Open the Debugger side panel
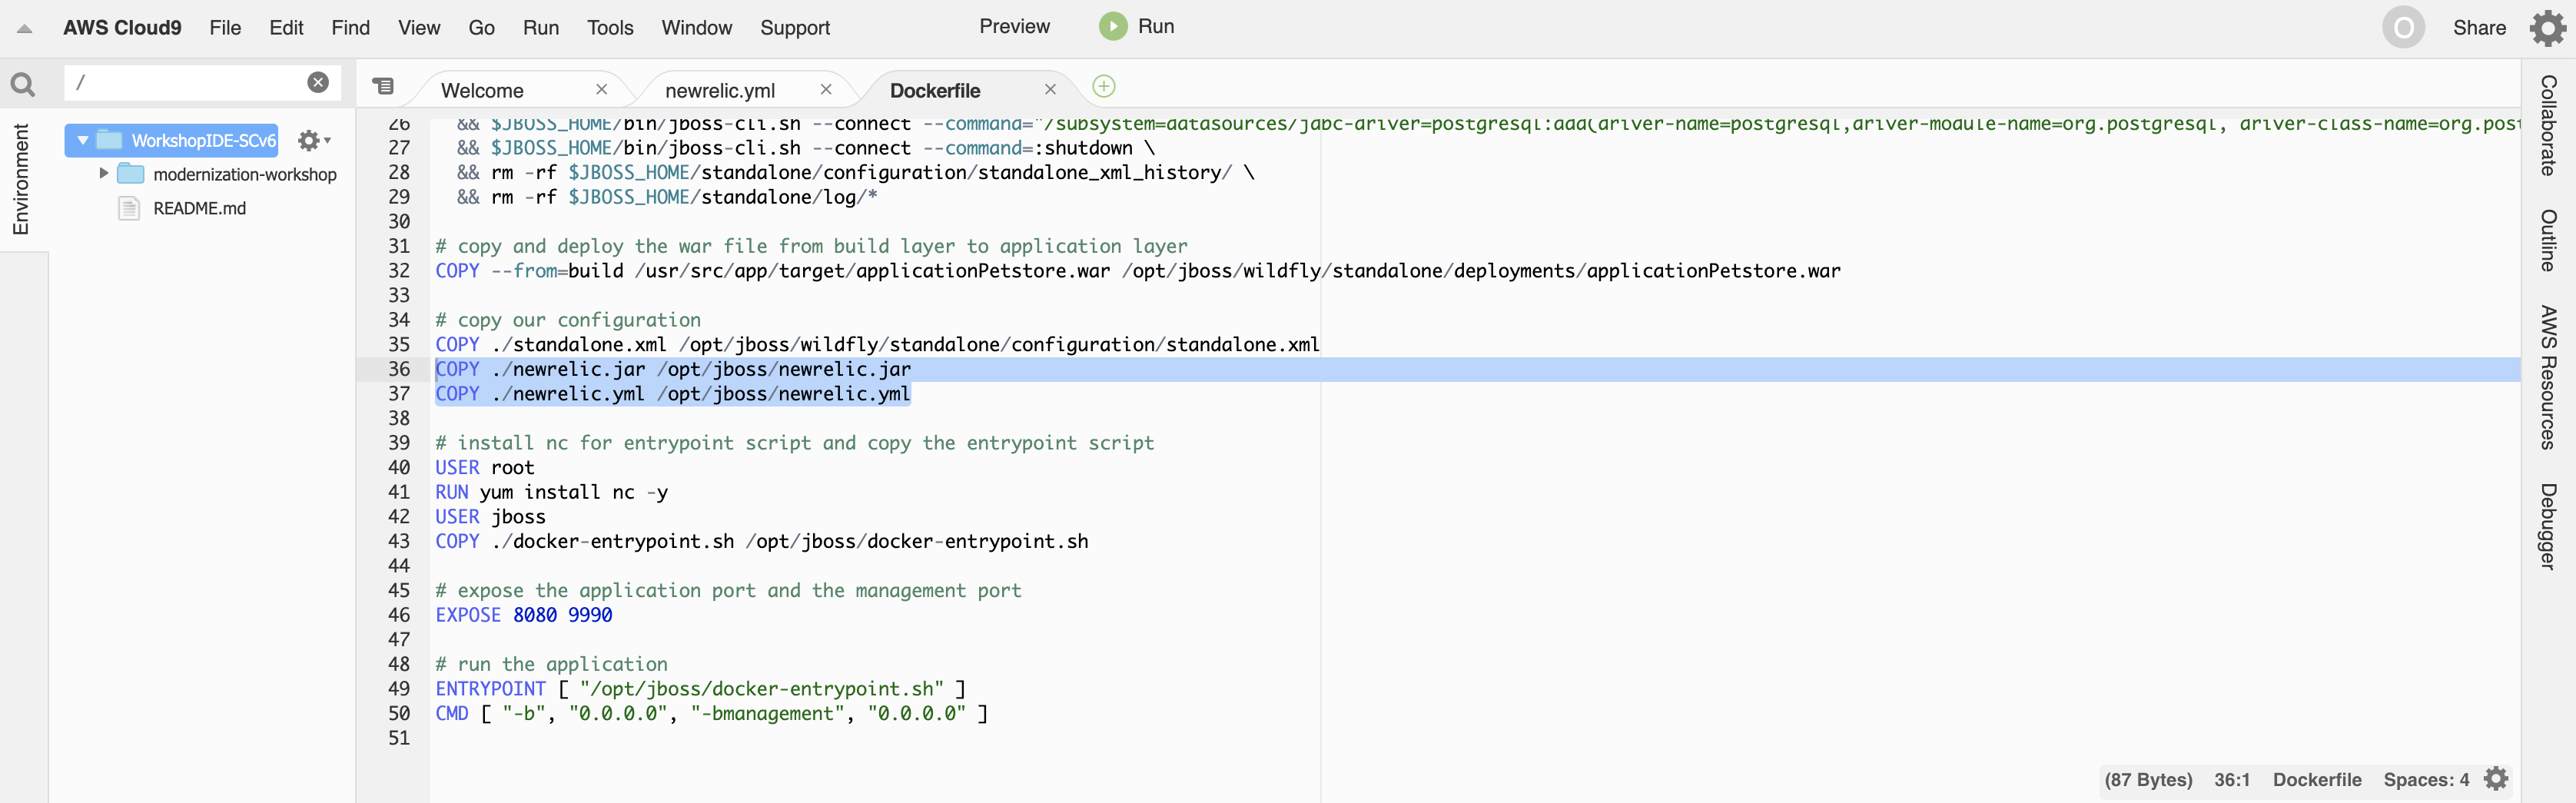This screenshot has width=2576, height=803. pyautogui.click(x=2549, y=526)
